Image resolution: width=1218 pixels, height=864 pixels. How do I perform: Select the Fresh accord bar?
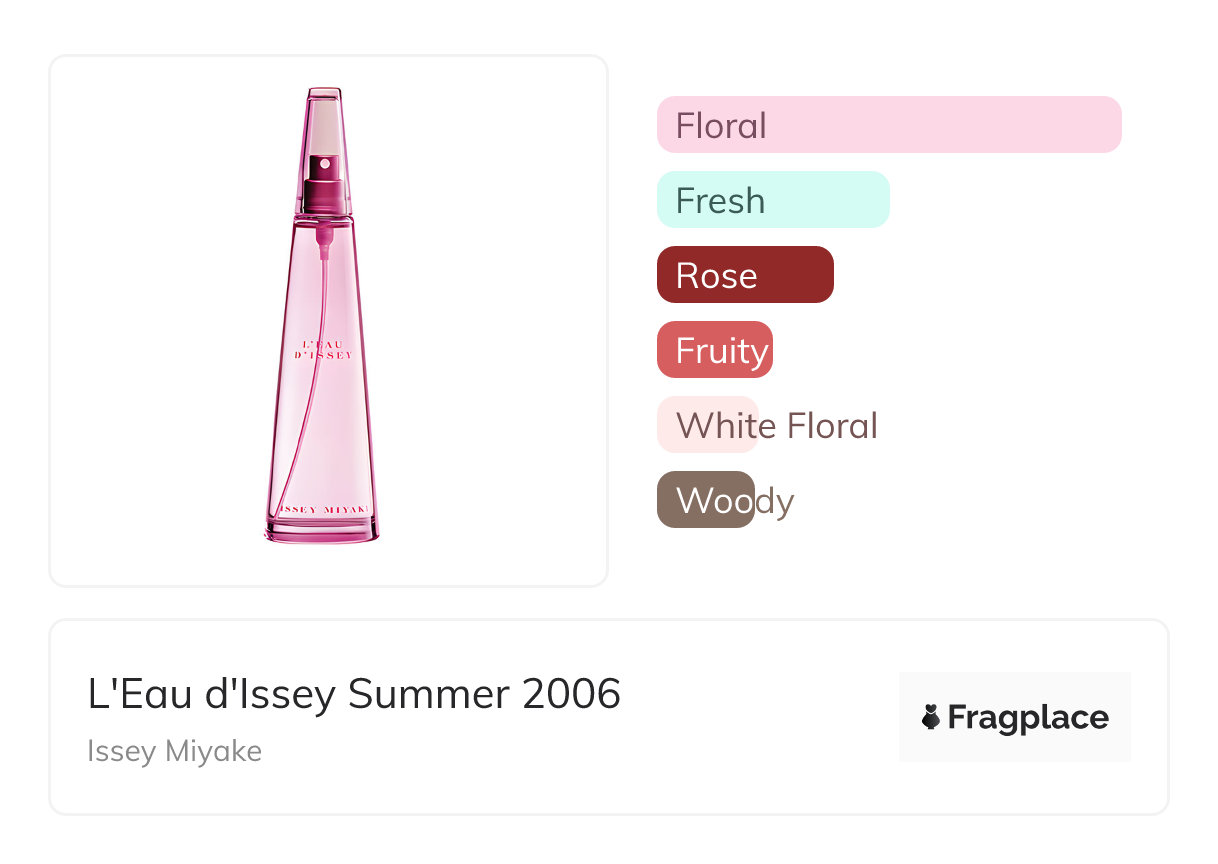772,200
